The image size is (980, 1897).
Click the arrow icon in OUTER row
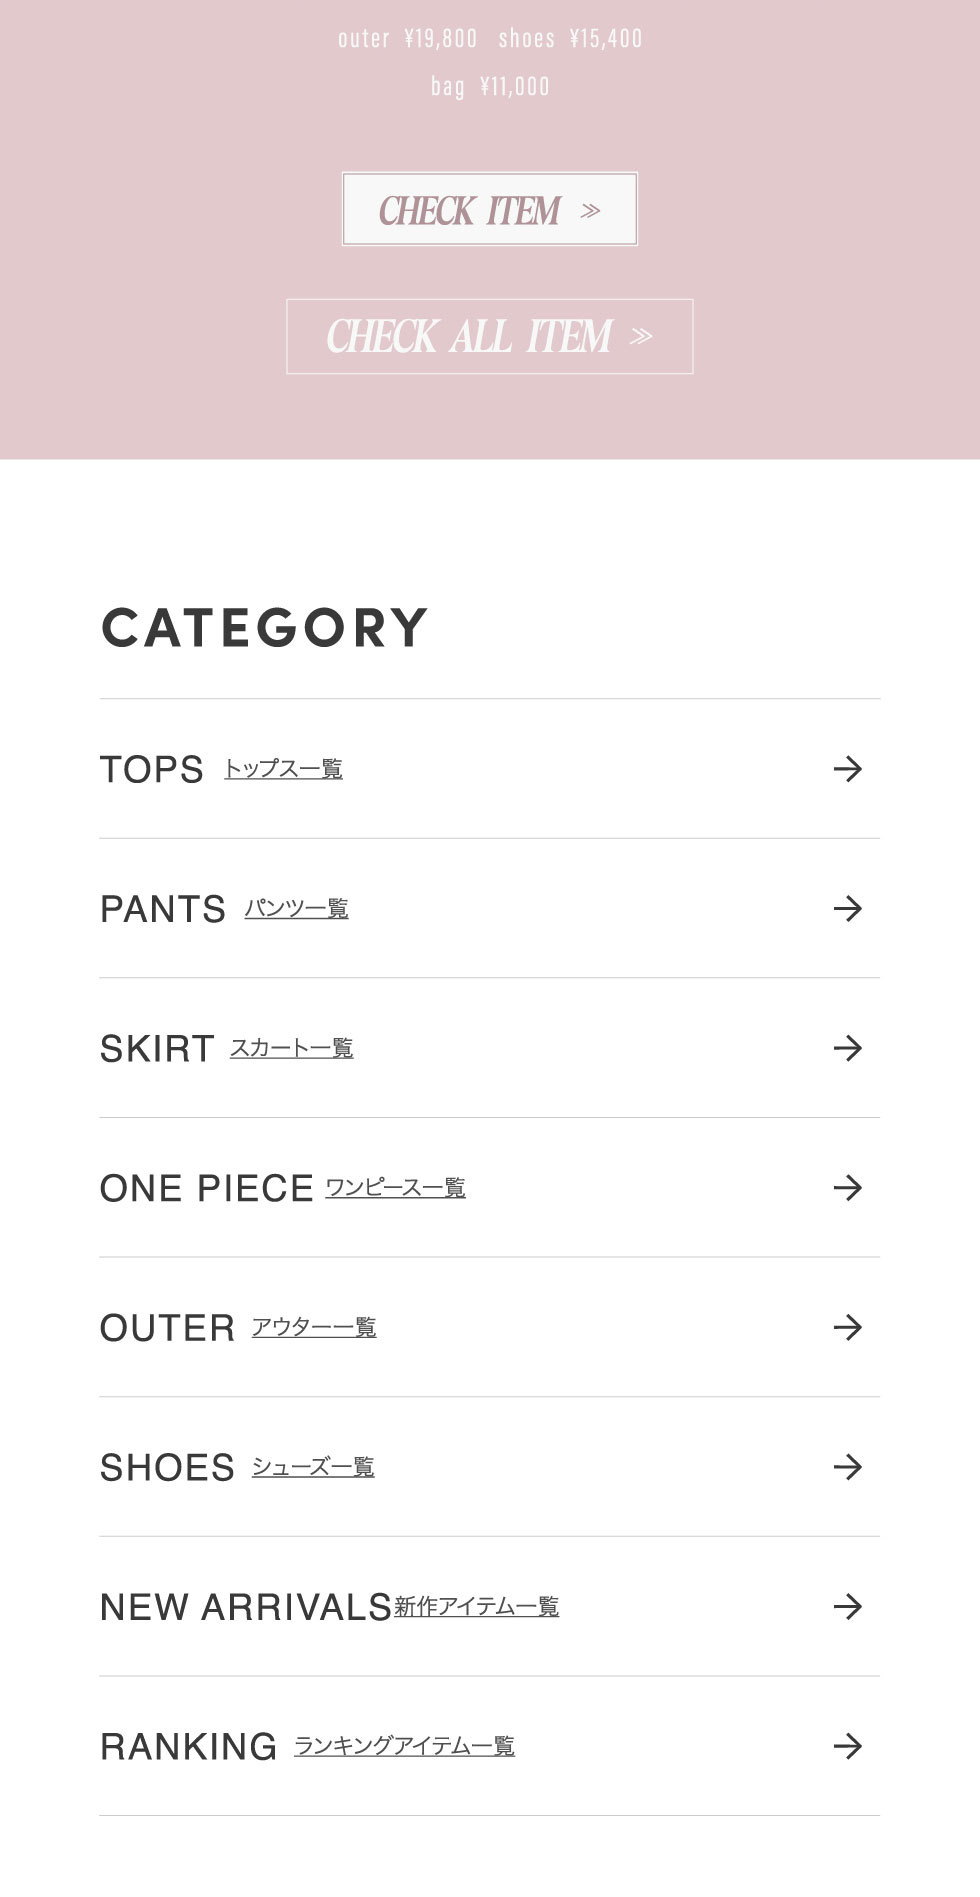coord(847,1328)
